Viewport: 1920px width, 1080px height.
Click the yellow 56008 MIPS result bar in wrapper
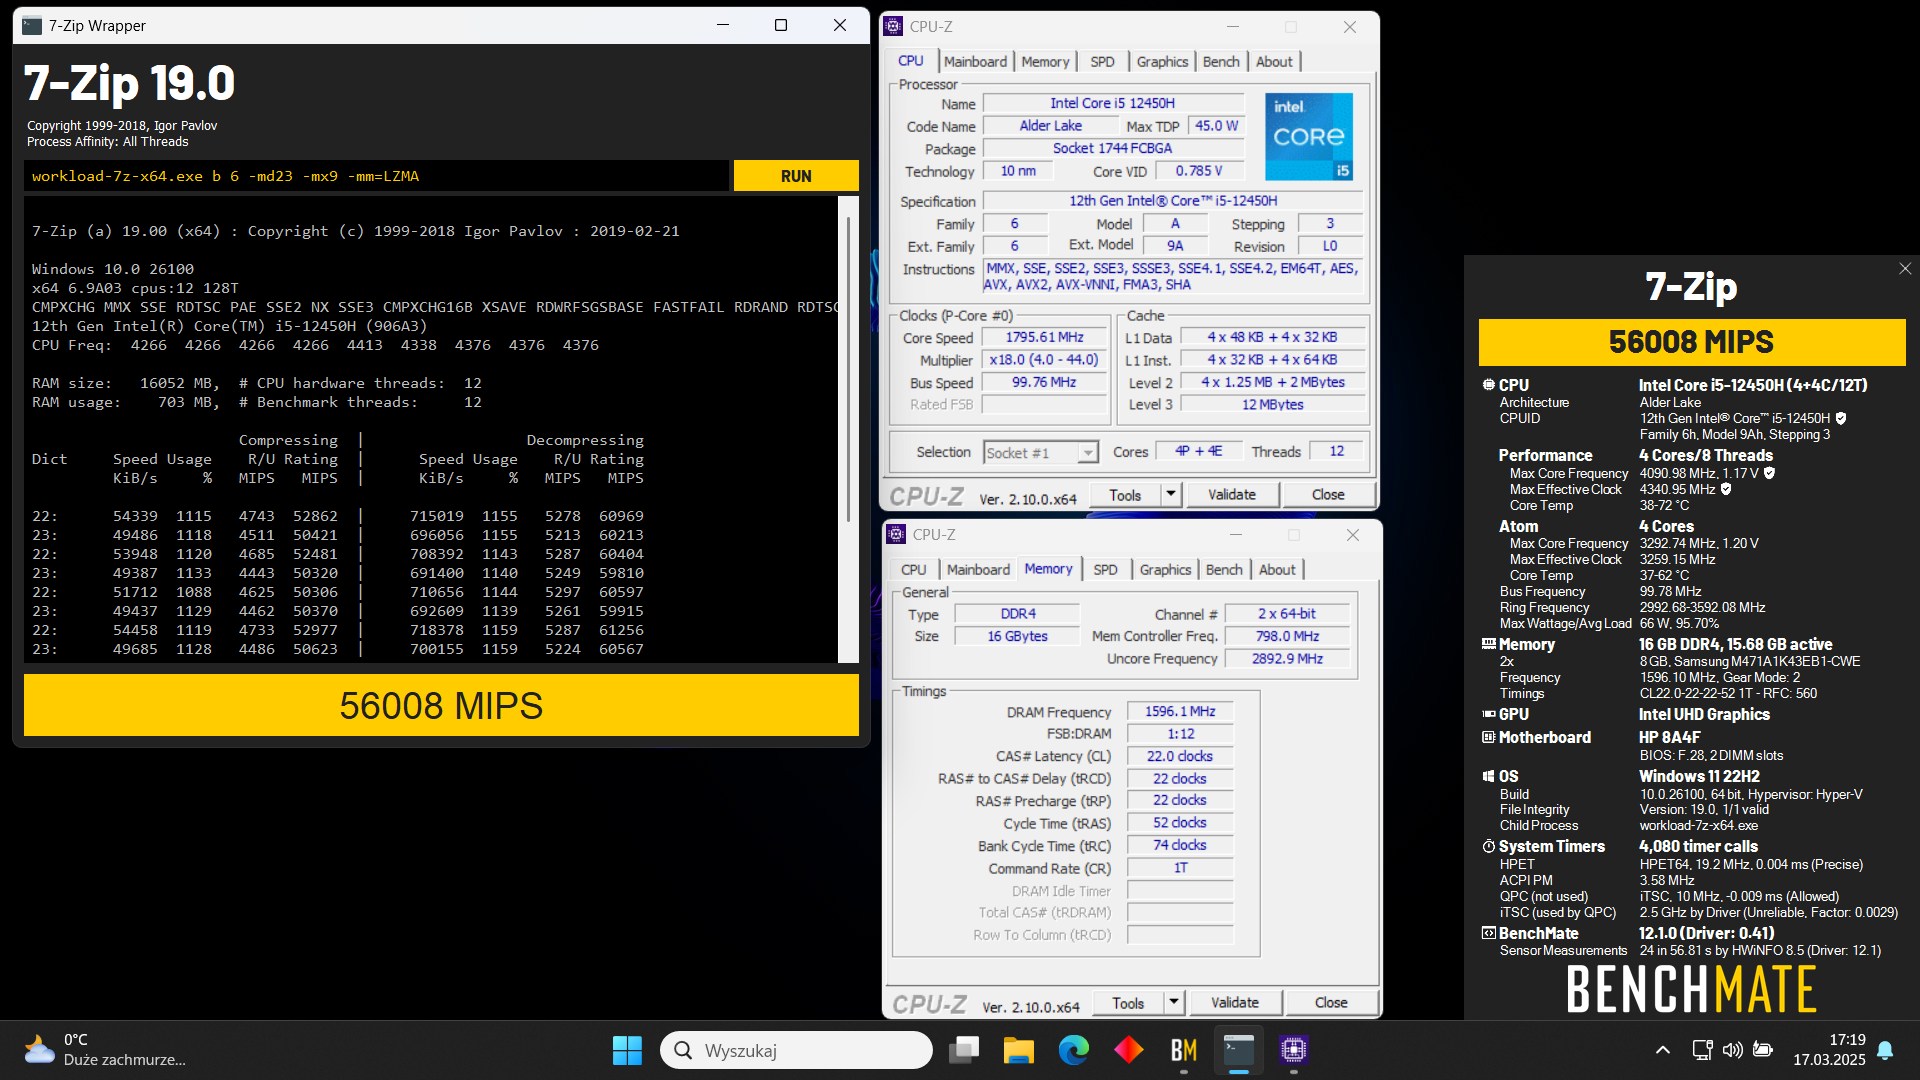click(441, 706)
